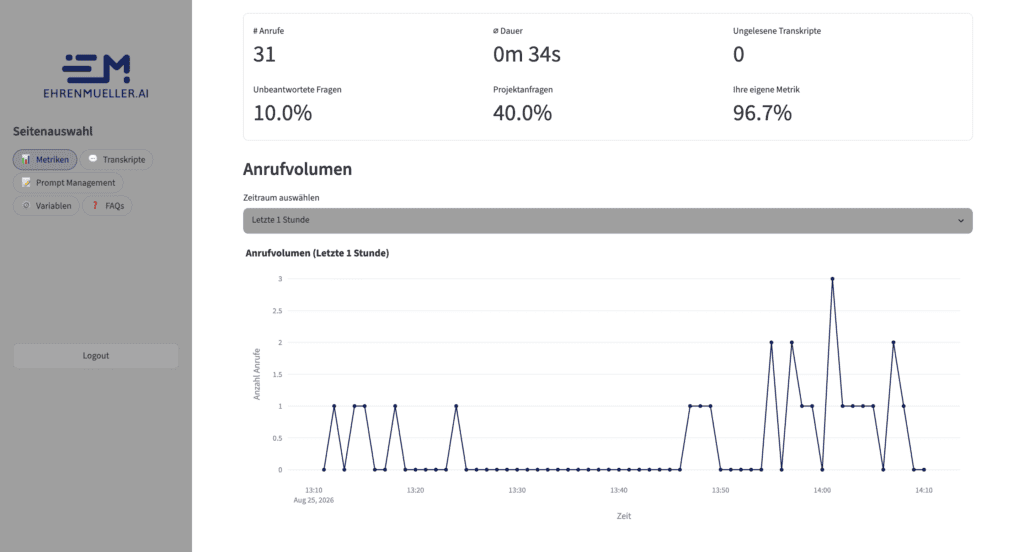
Task: Select the Transkripte page option
Action: coord(116,159)
